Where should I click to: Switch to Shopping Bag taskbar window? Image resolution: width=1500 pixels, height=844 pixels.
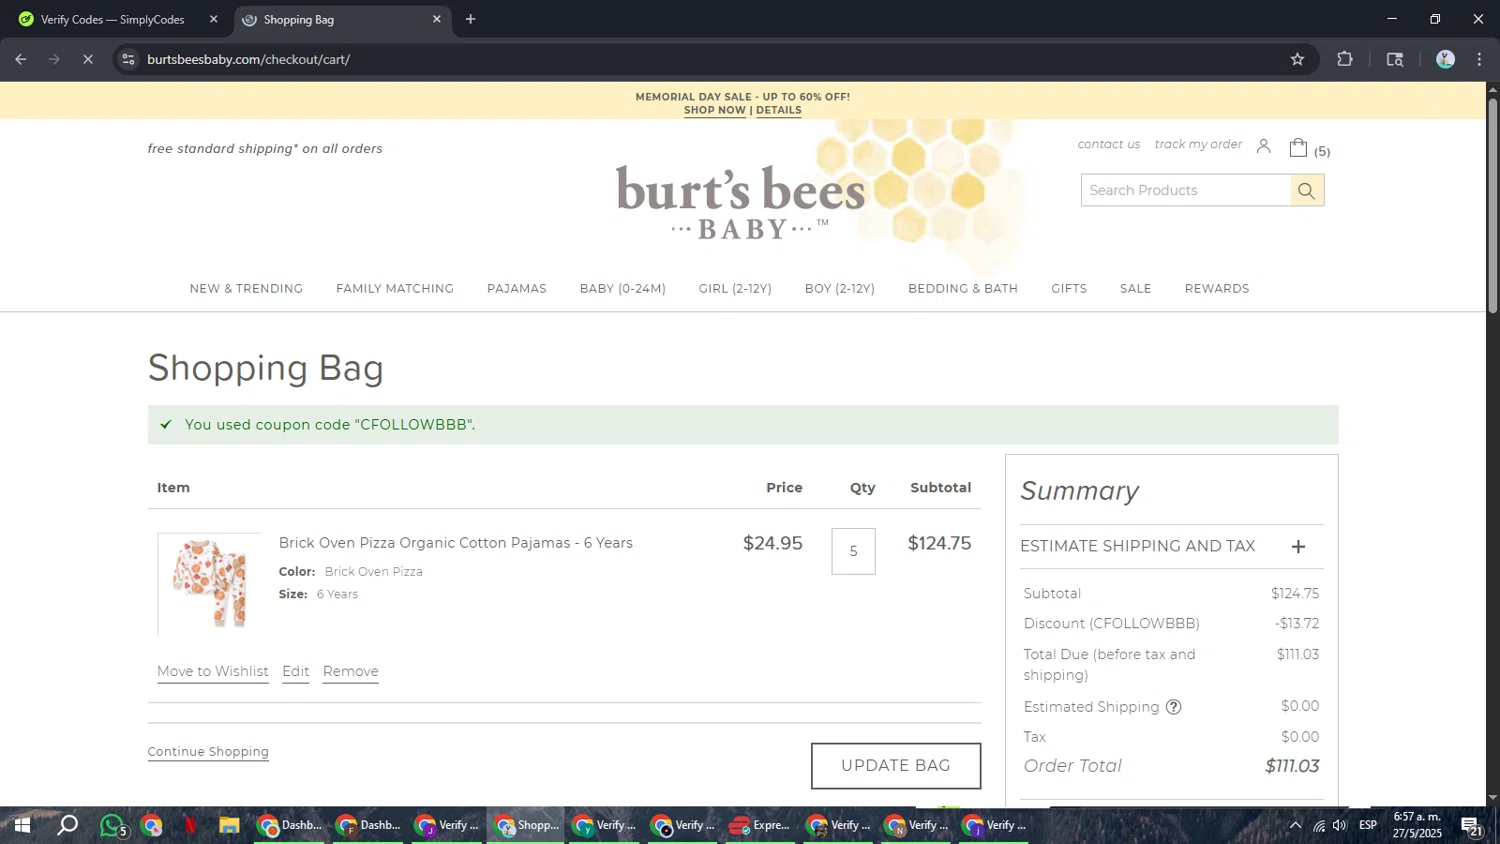526,826
